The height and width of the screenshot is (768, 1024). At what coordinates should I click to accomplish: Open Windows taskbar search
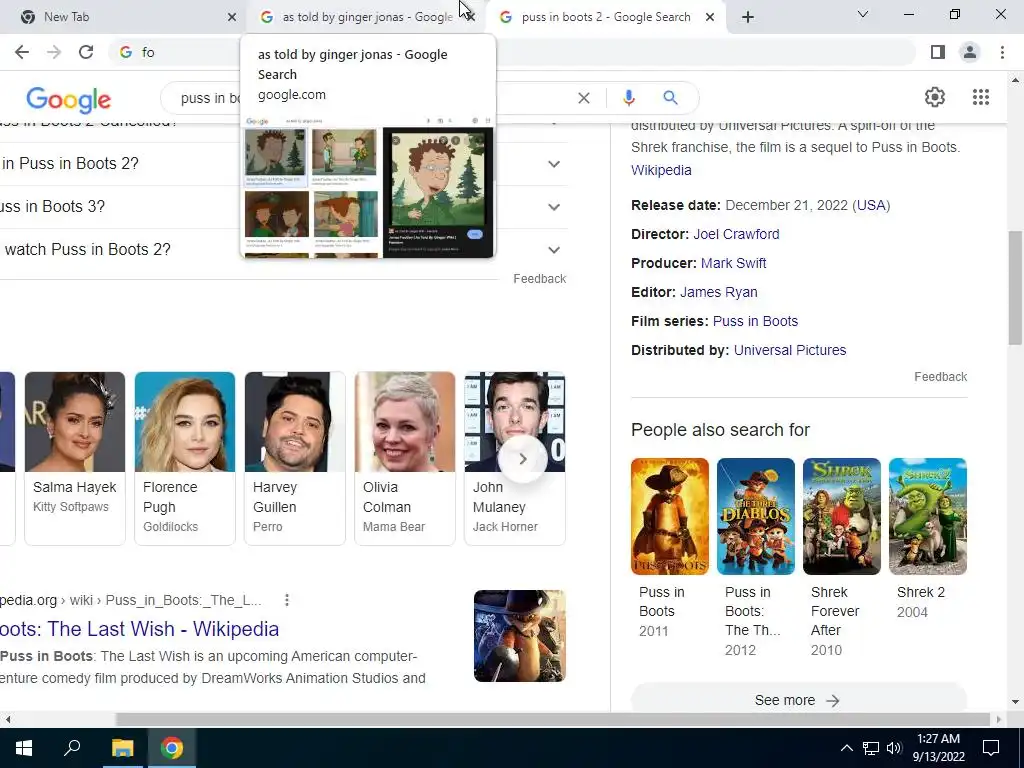(x=72, y=748)
